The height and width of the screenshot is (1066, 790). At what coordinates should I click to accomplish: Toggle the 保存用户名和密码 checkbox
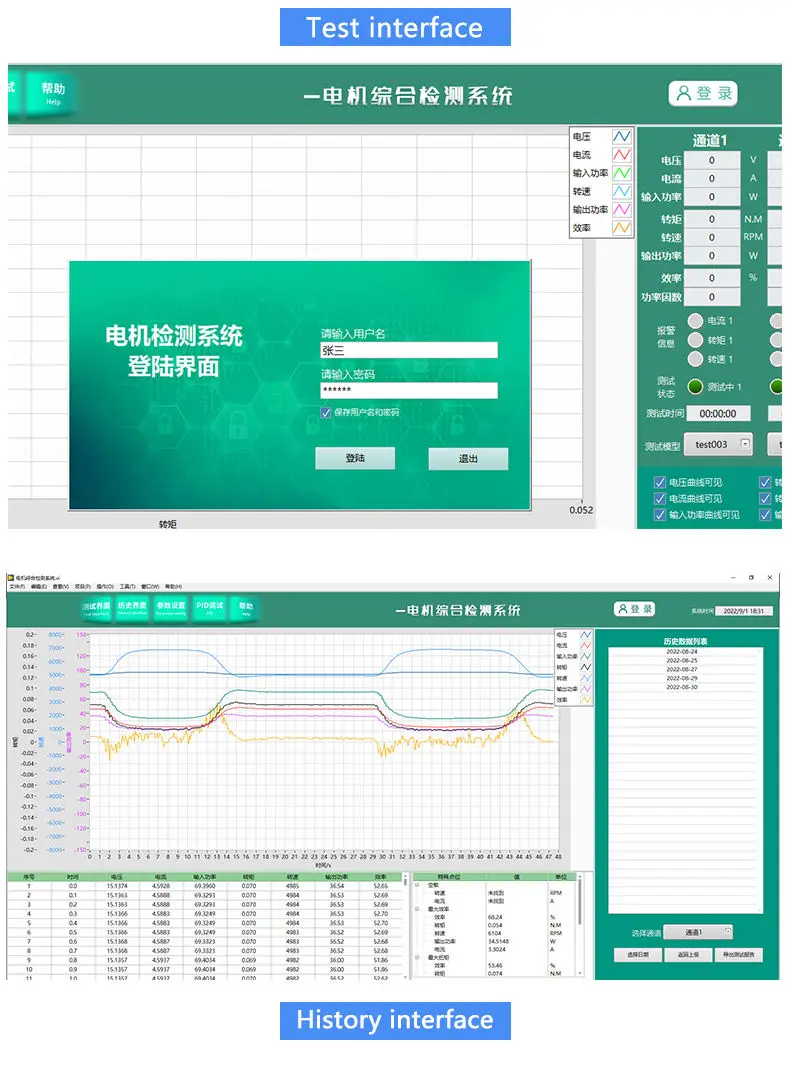pyautogui.click(x=326, y=413)
